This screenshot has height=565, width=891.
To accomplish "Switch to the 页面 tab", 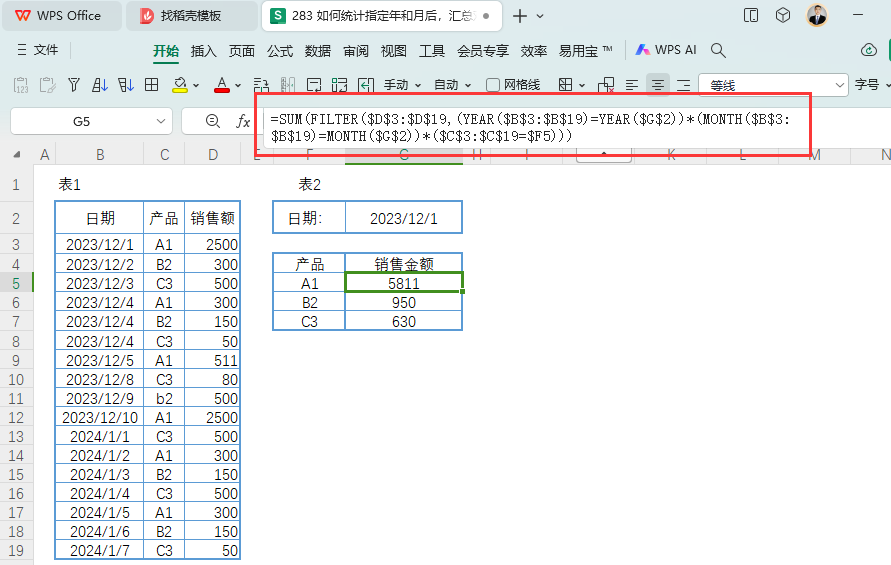I will [x=242, y=51].
